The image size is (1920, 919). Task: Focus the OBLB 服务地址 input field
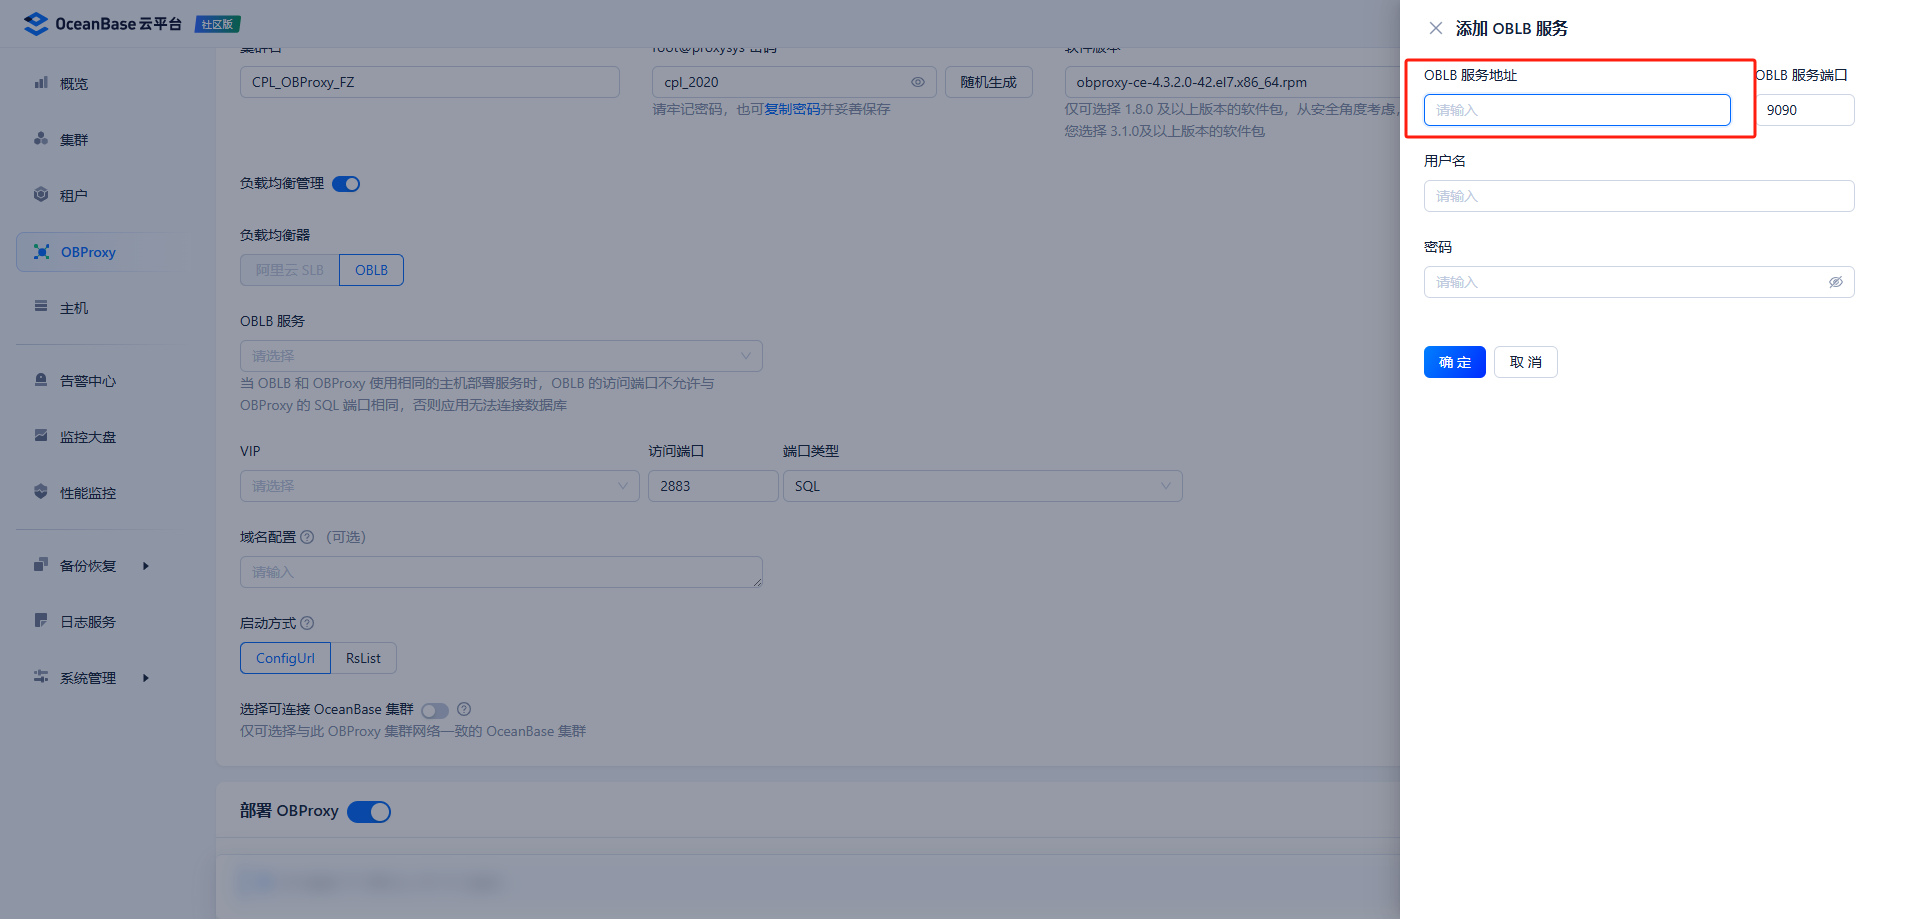(x=1577, y=110)
